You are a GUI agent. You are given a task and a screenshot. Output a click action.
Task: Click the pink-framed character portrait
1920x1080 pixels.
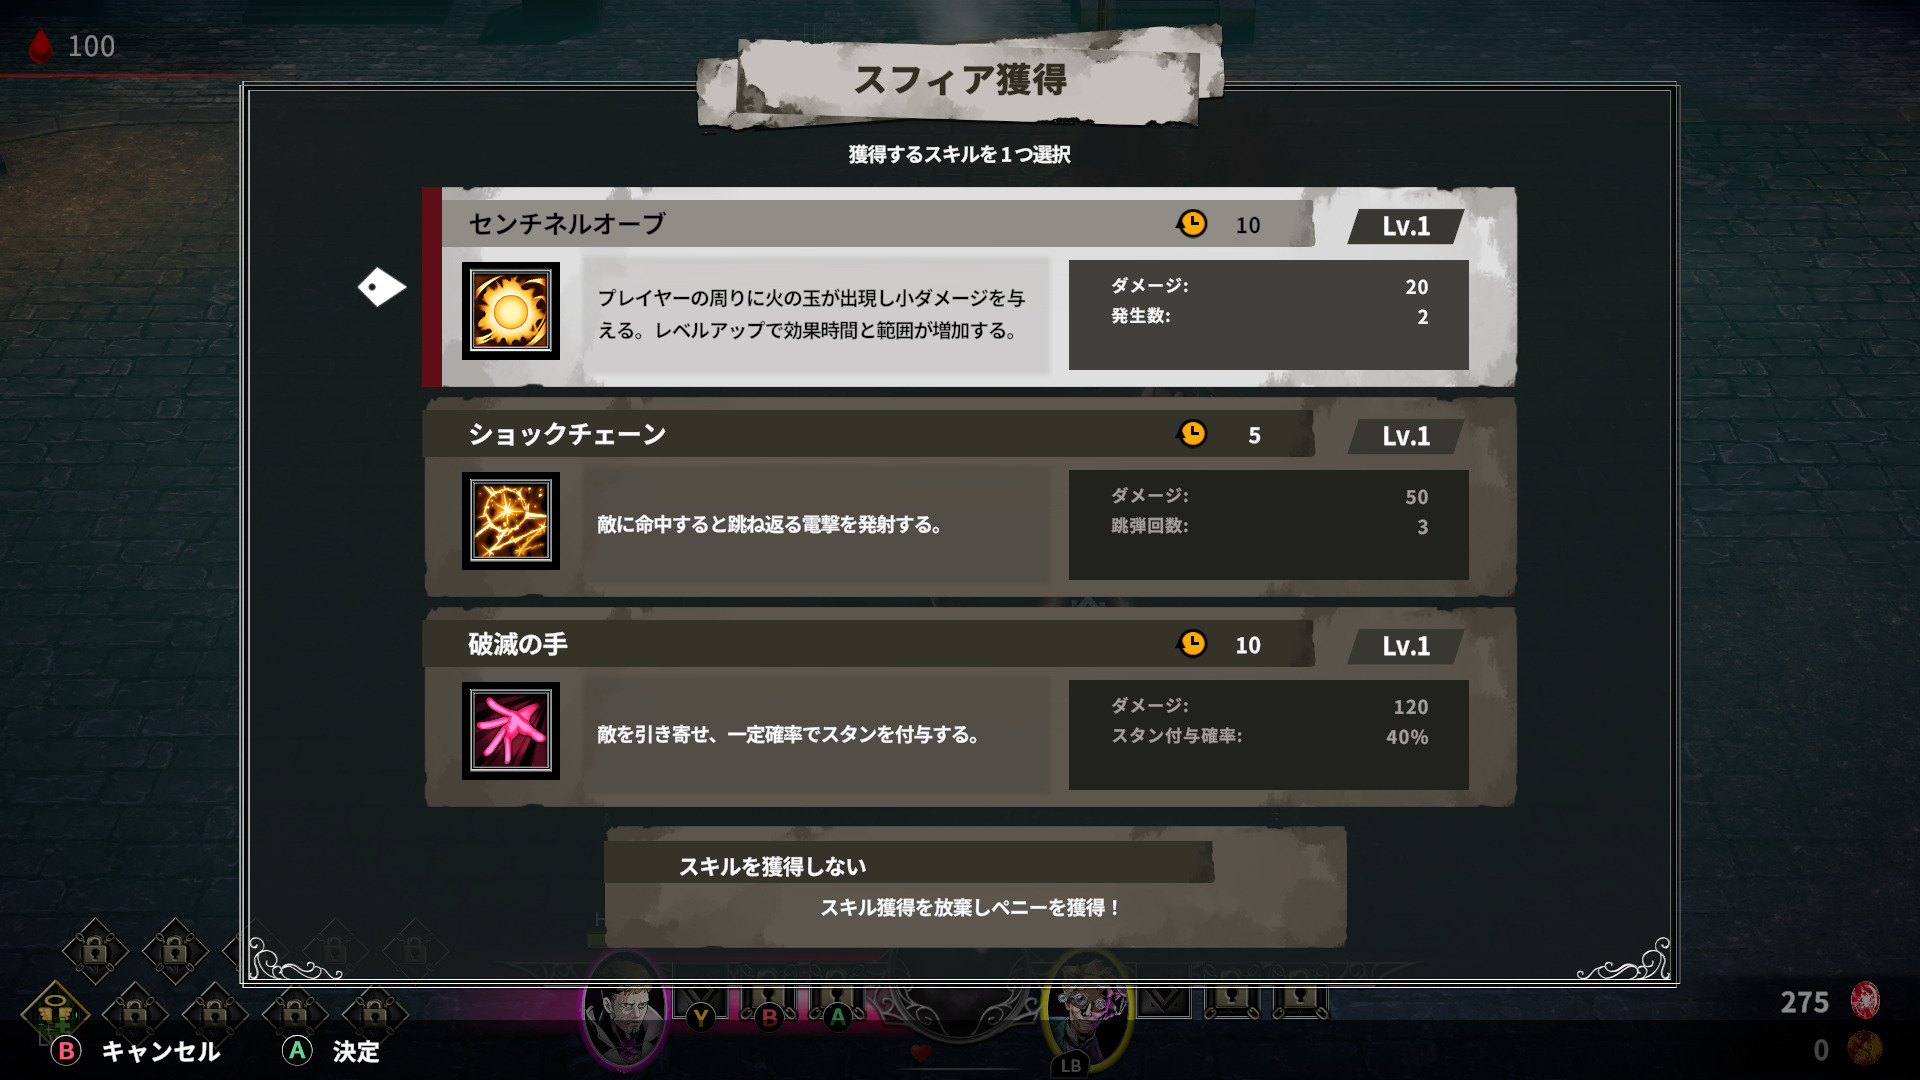(624, 1010)
